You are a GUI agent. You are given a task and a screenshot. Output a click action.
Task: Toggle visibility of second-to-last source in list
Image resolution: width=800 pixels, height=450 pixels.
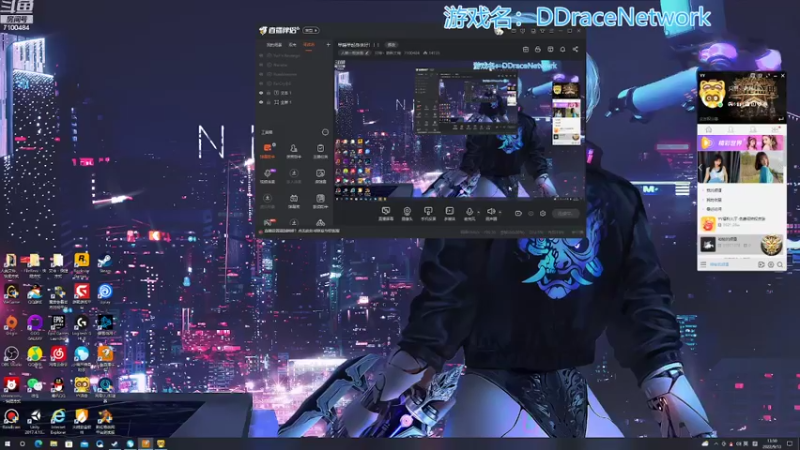pyautogui.click(x=261, y=93)
